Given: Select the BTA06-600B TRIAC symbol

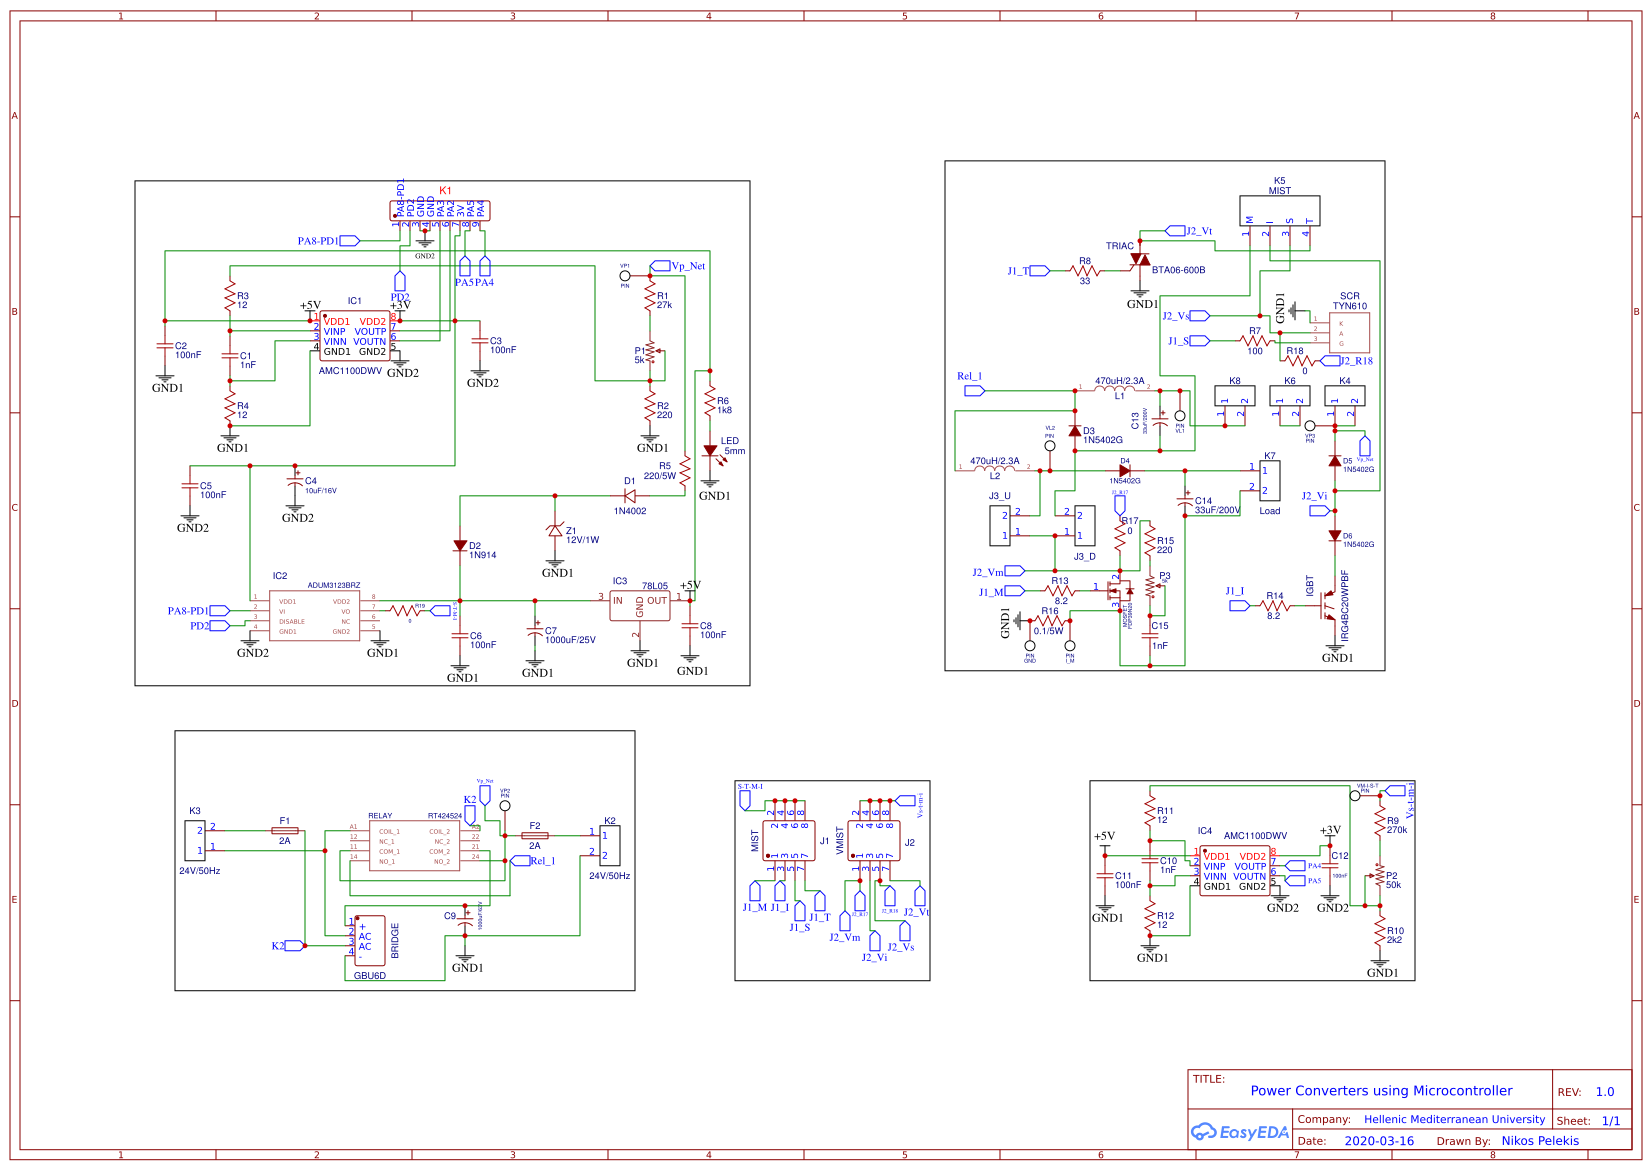Looking at the screenshot, I should click(x=1140, y=260).
